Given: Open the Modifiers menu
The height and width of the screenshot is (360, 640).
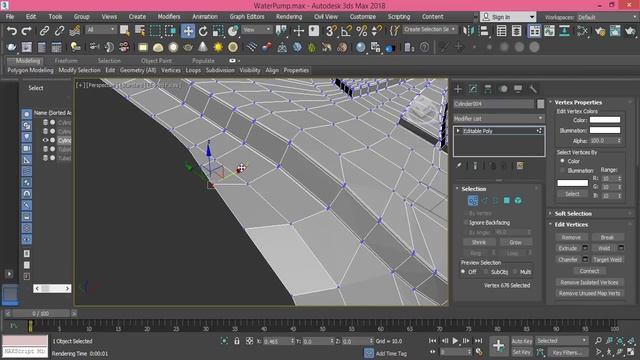Looking at the screenshot, I should coord(169,17).
